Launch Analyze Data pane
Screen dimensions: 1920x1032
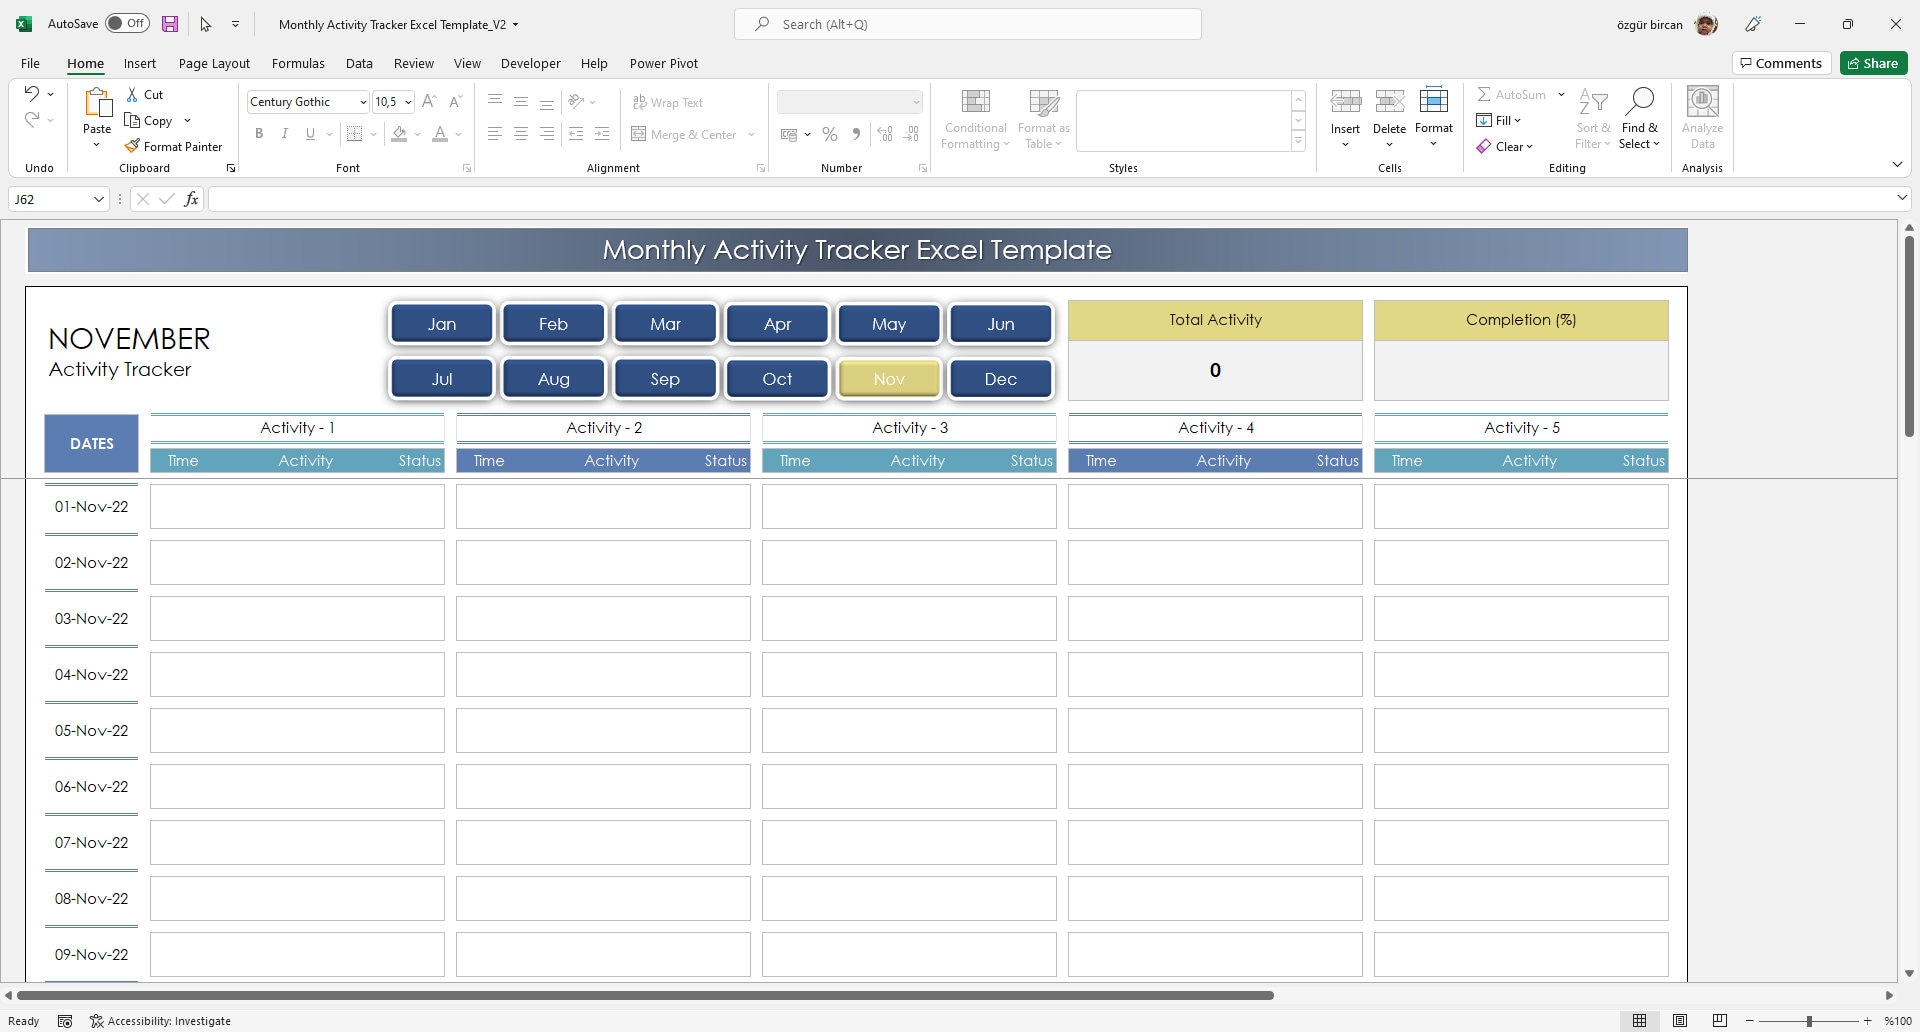1702,118
